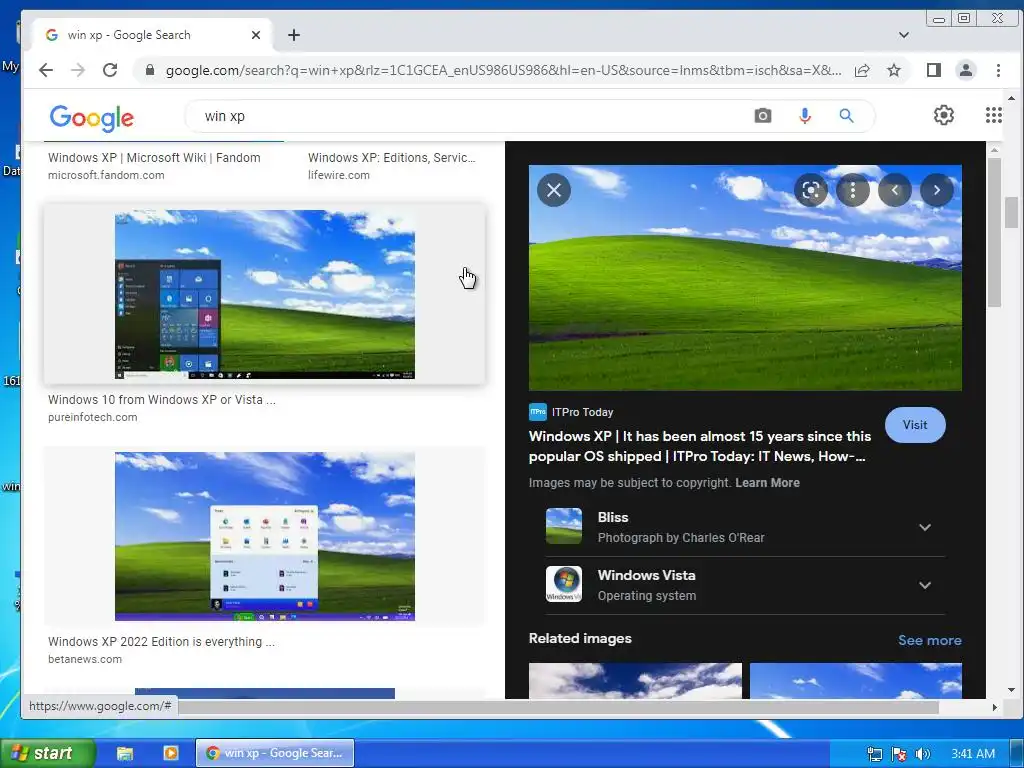Click the horizontal page scrollbar

tap(558, 707)
